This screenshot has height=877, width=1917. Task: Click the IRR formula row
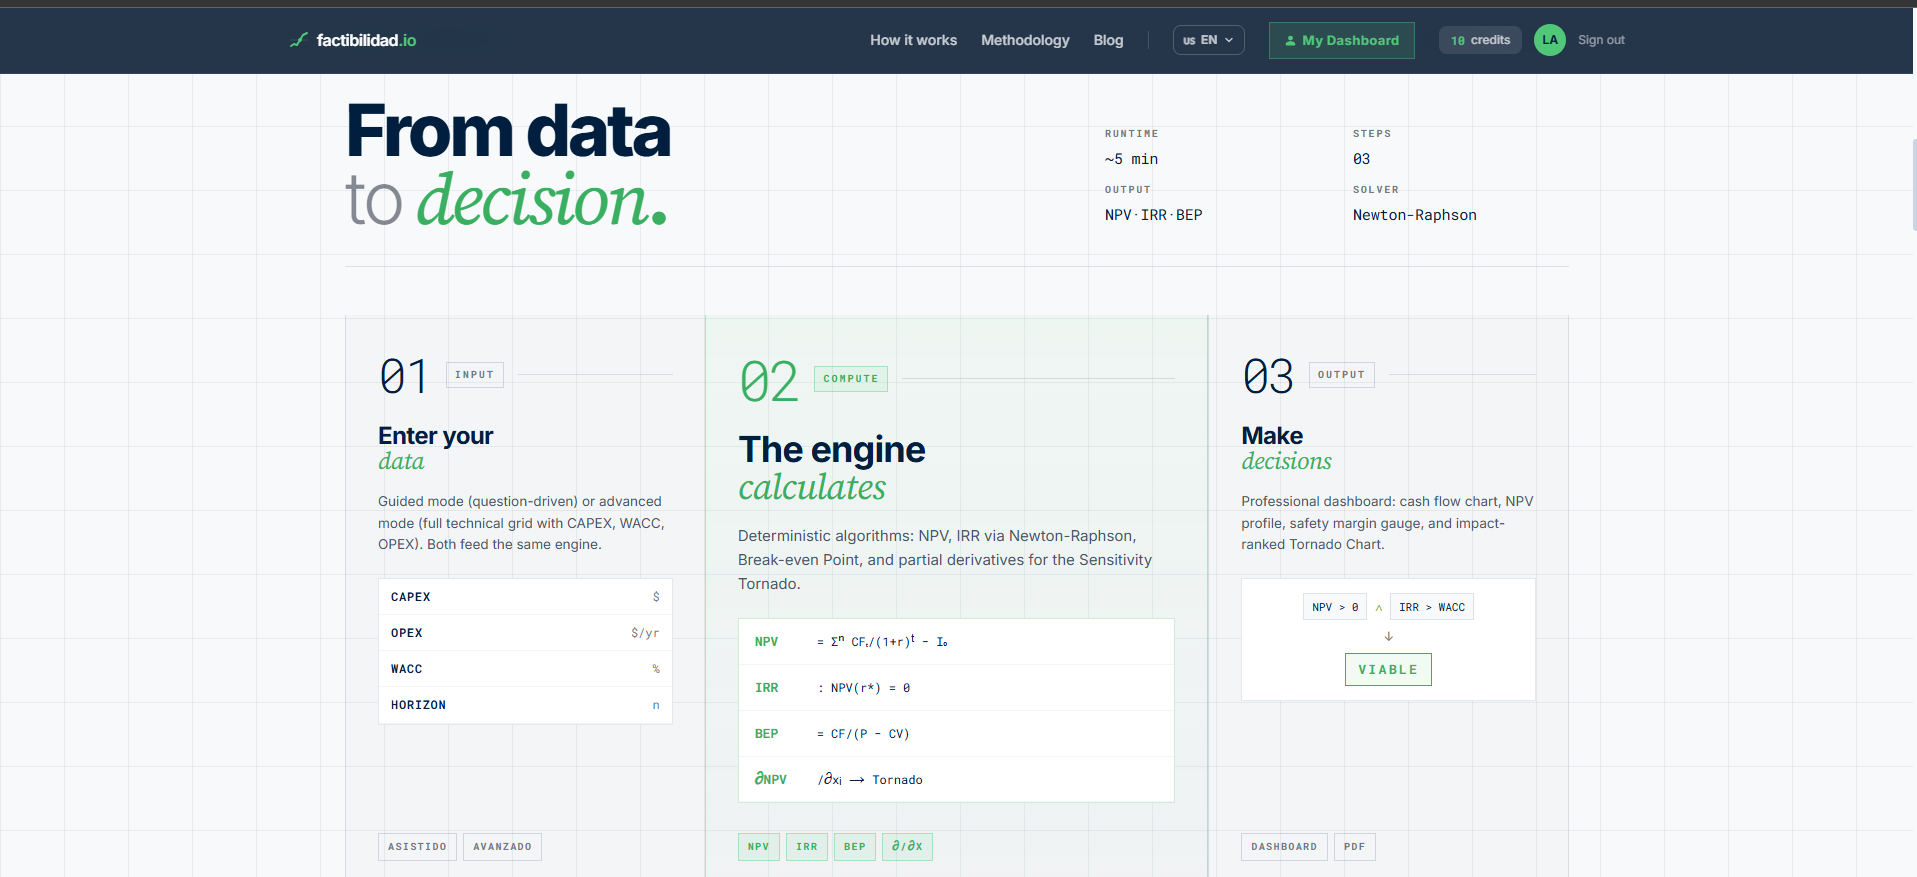point(956,688)
